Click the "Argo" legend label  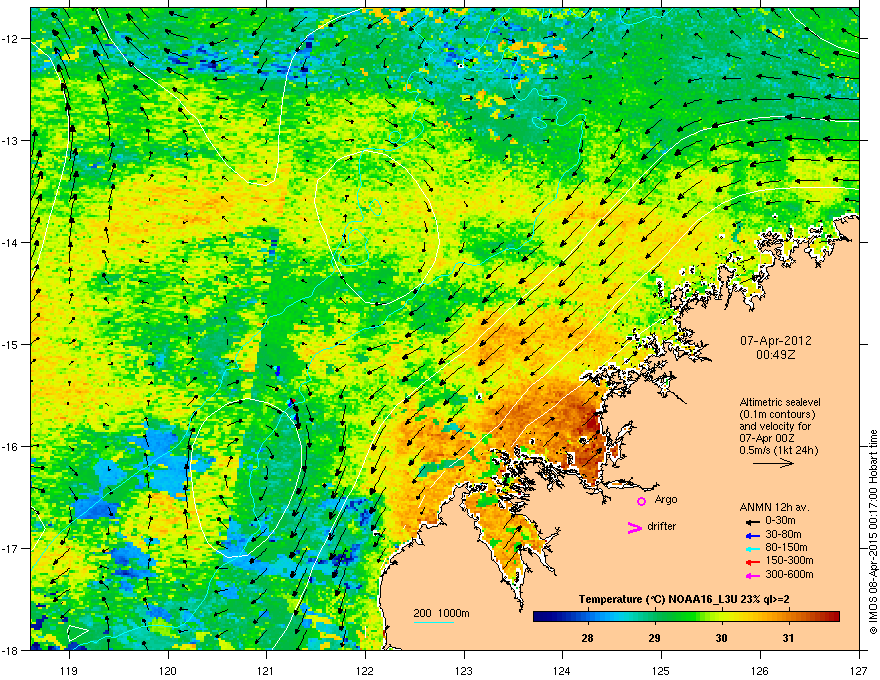point(666,499)
